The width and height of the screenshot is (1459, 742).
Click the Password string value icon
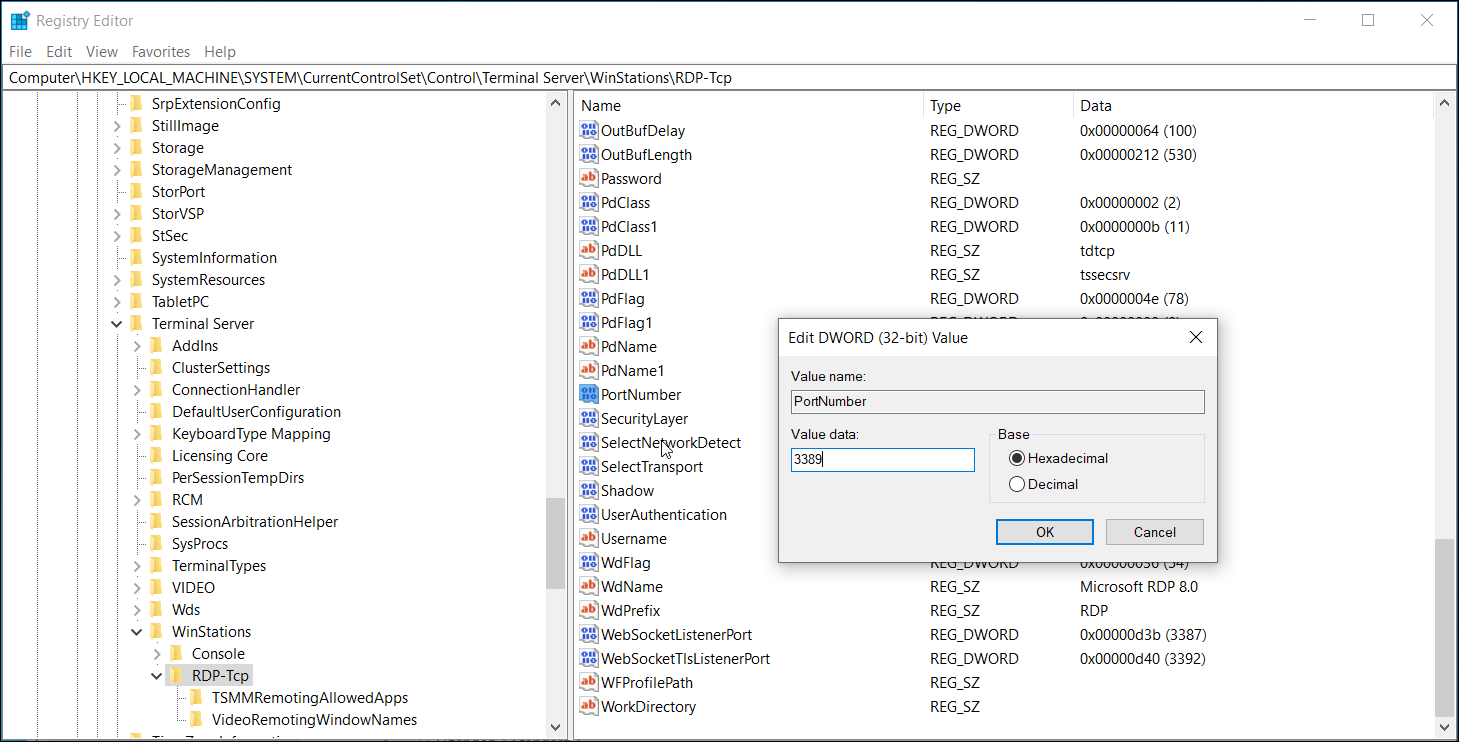(589, 179)
